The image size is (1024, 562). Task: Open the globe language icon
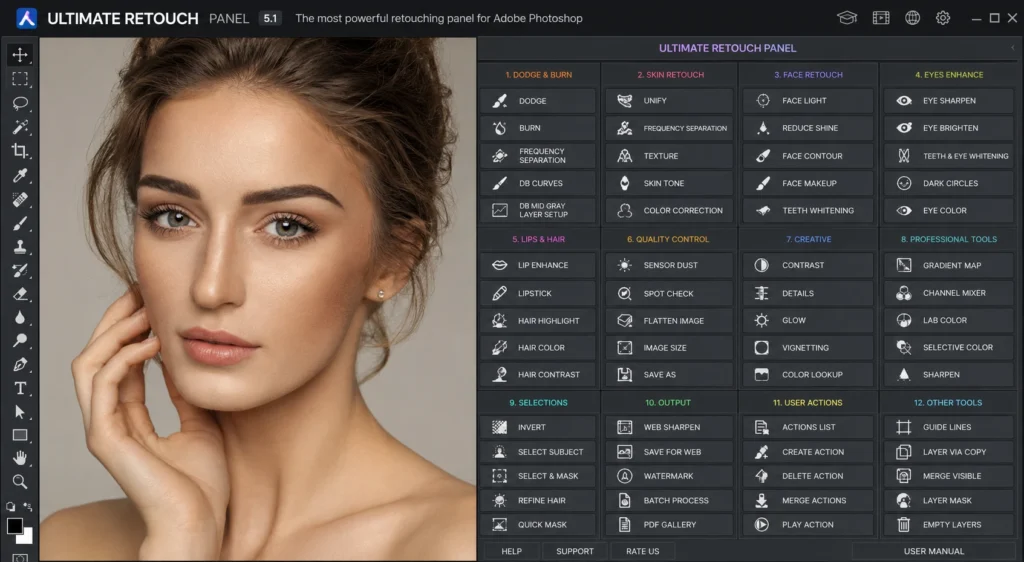coord(912,18)
